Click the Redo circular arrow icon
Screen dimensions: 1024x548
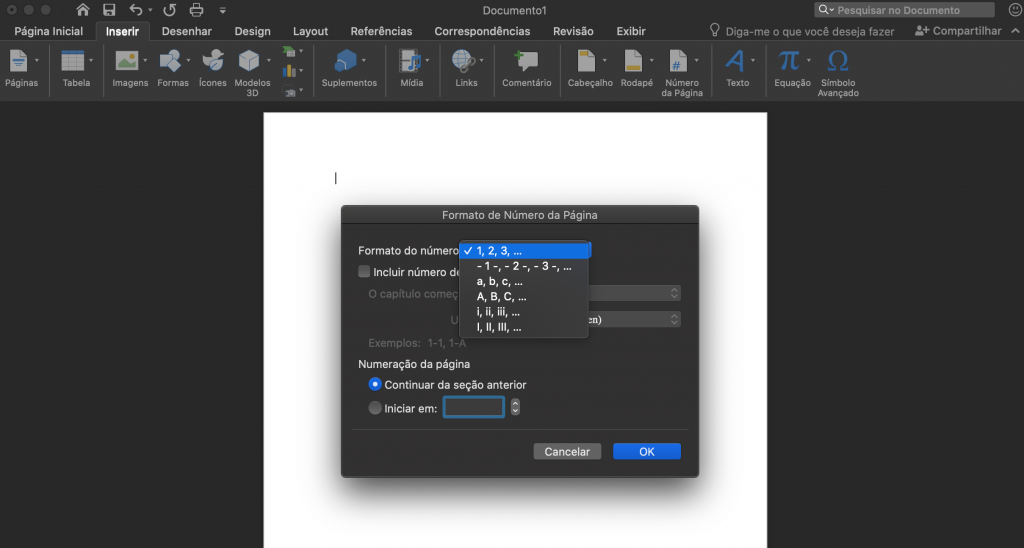click(x=169, y=10)
